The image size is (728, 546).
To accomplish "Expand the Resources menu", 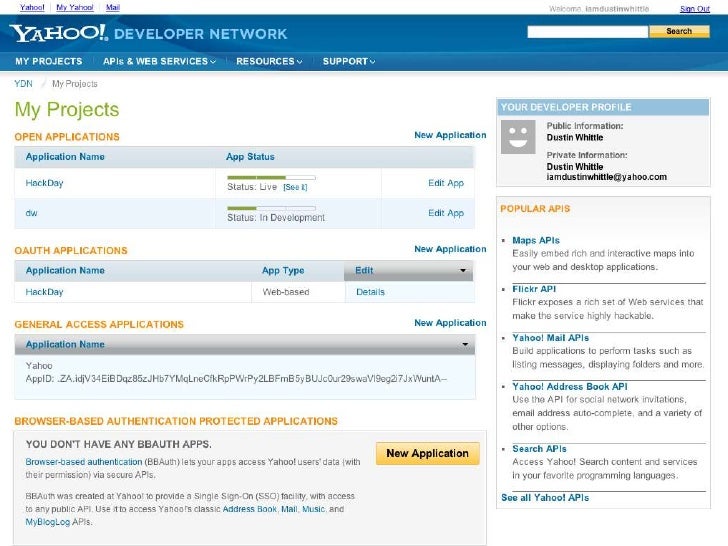I will tap(269, 61).
